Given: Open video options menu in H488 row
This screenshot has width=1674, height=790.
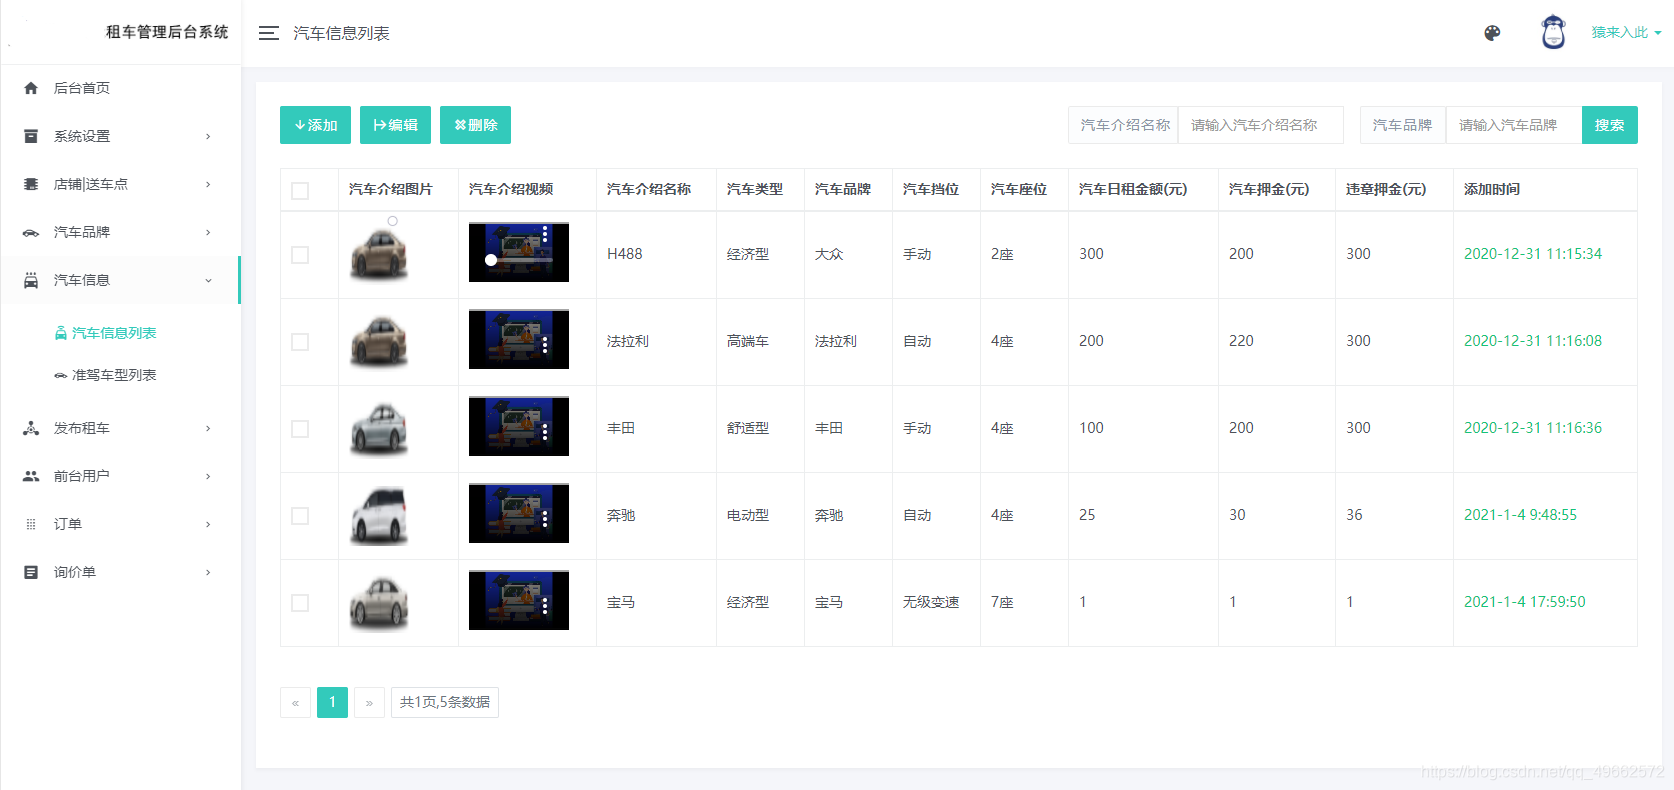Looking at the screenshot, I should tap(545, 235).
